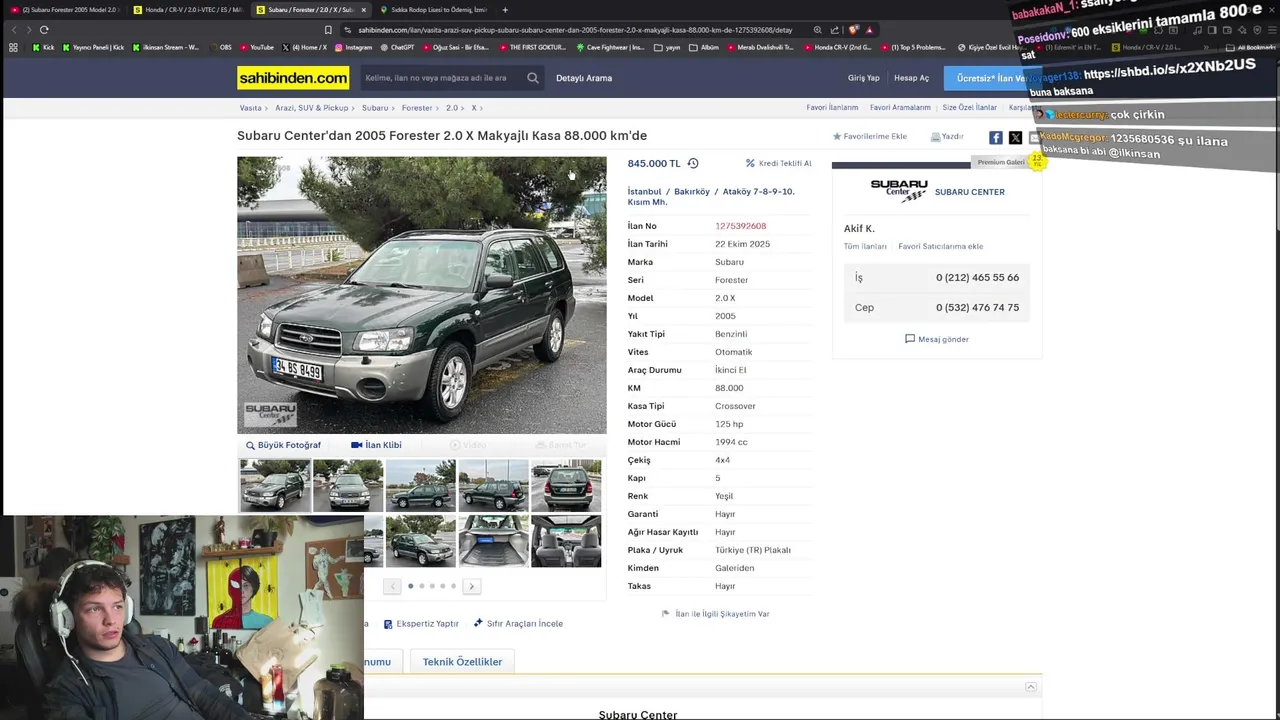Open the Instagram bookmark
Screen dimensions: 1280x720
[353, 47]
